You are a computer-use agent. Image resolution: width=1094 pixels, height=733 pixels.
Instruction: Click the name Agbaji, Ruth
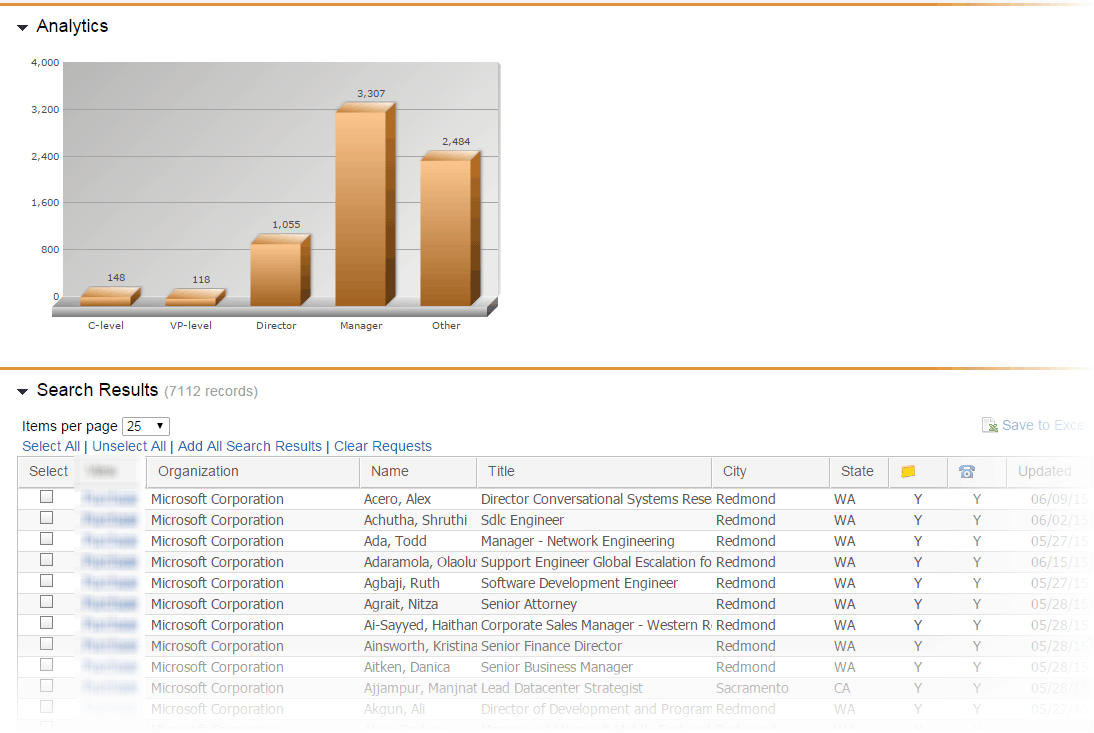tap(401, 583)
